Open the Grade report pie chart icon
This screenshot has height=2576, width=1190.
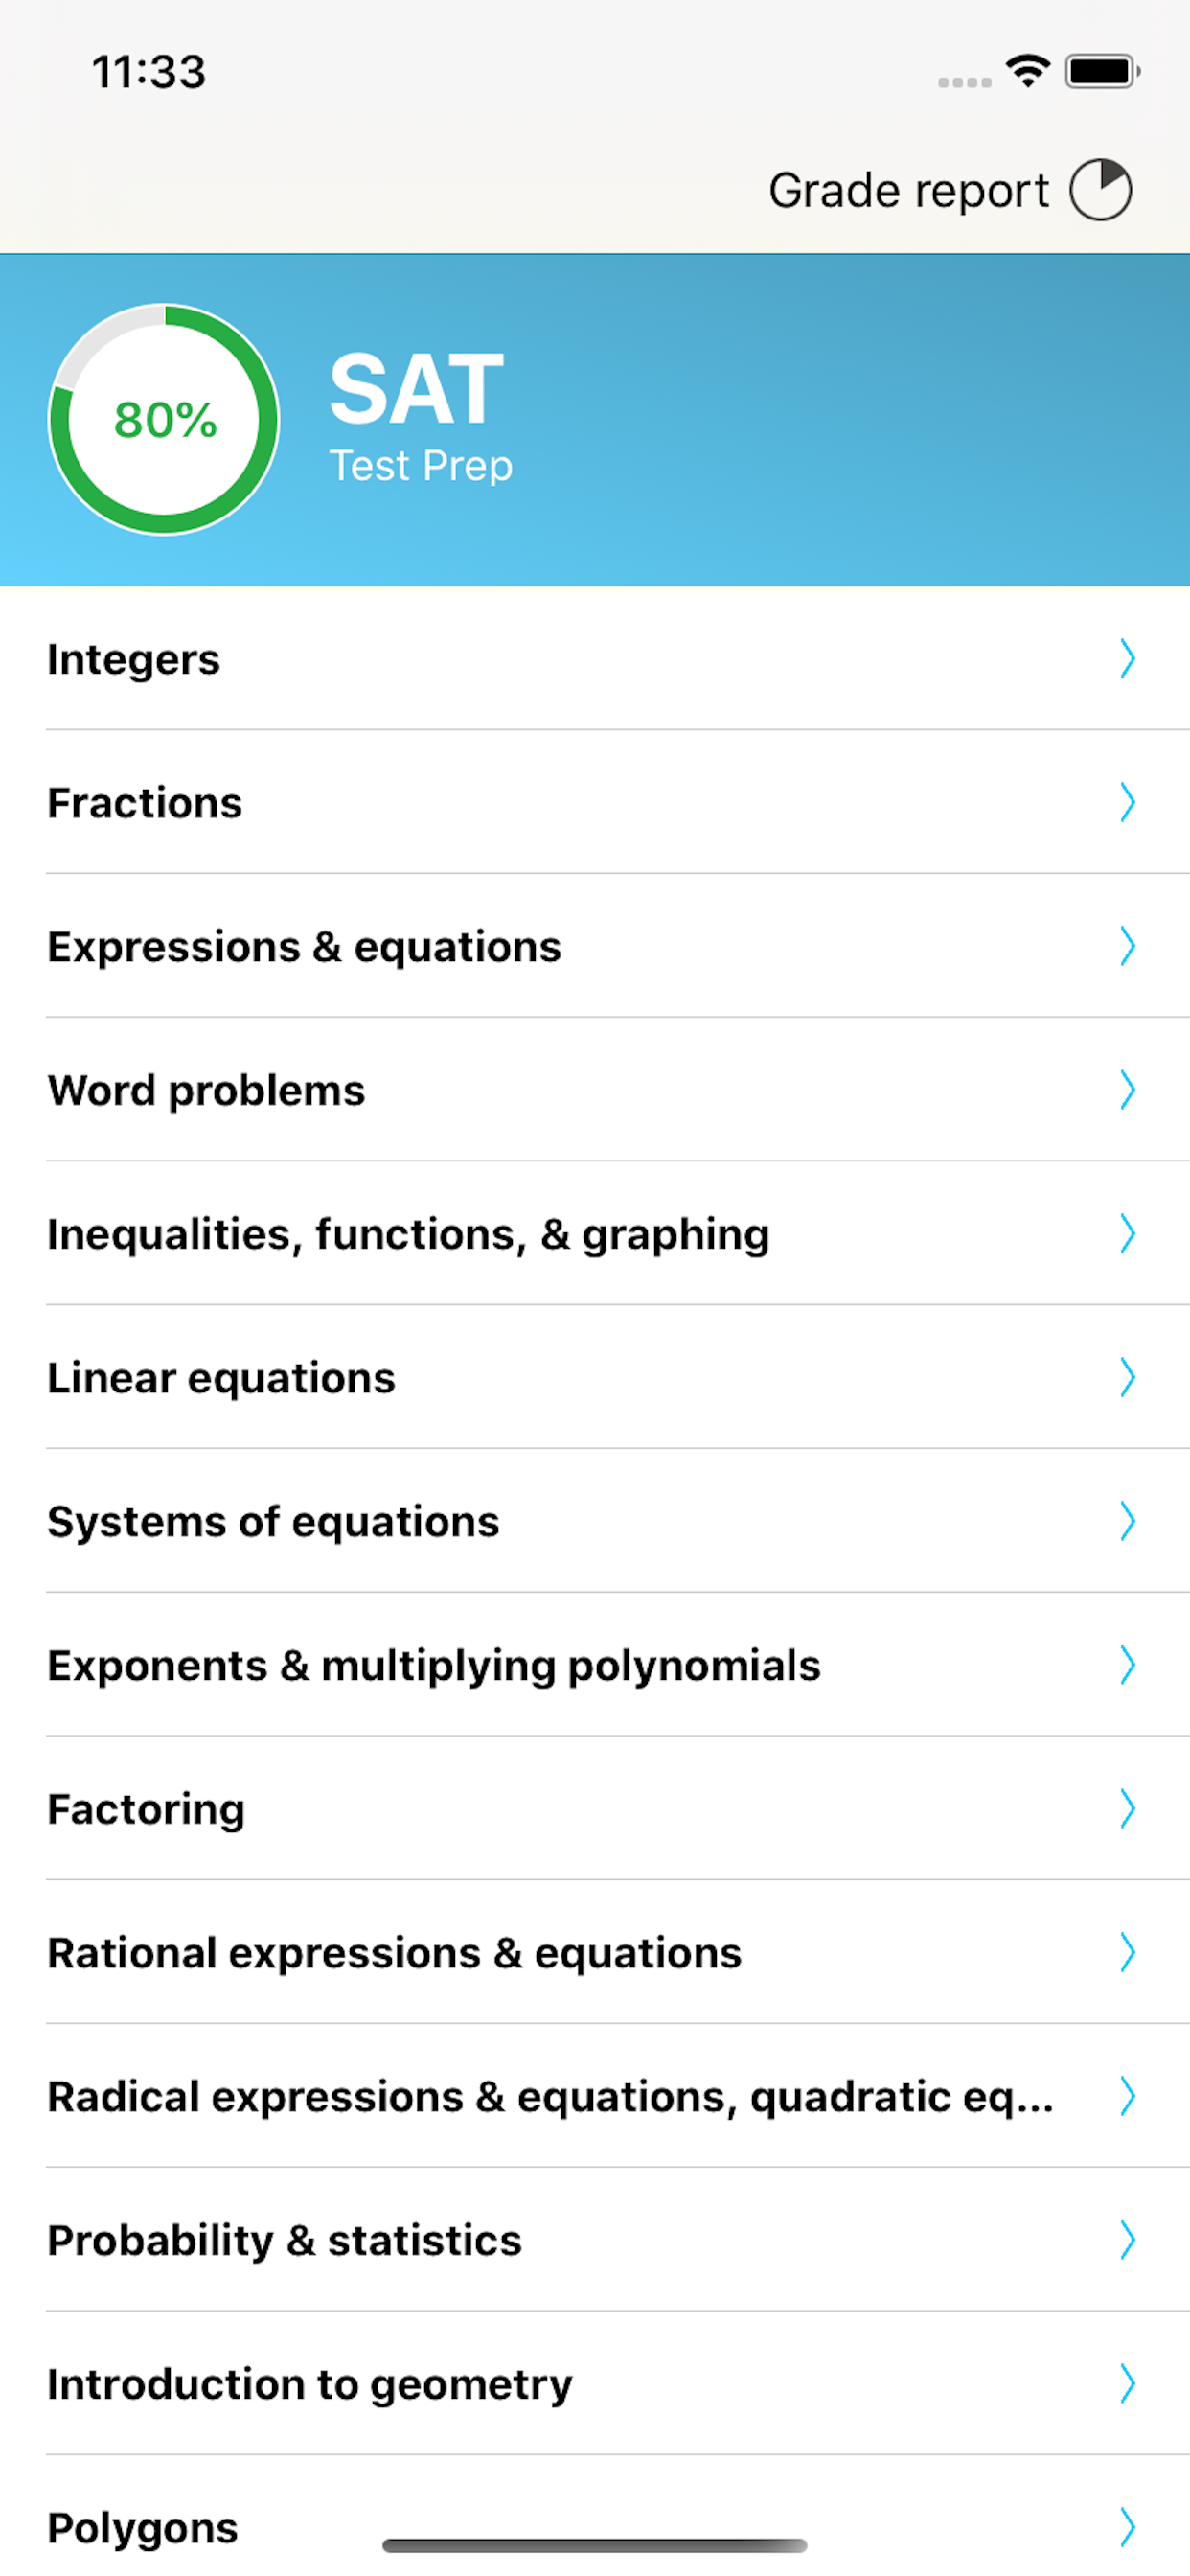click(x=1103, y=189)
